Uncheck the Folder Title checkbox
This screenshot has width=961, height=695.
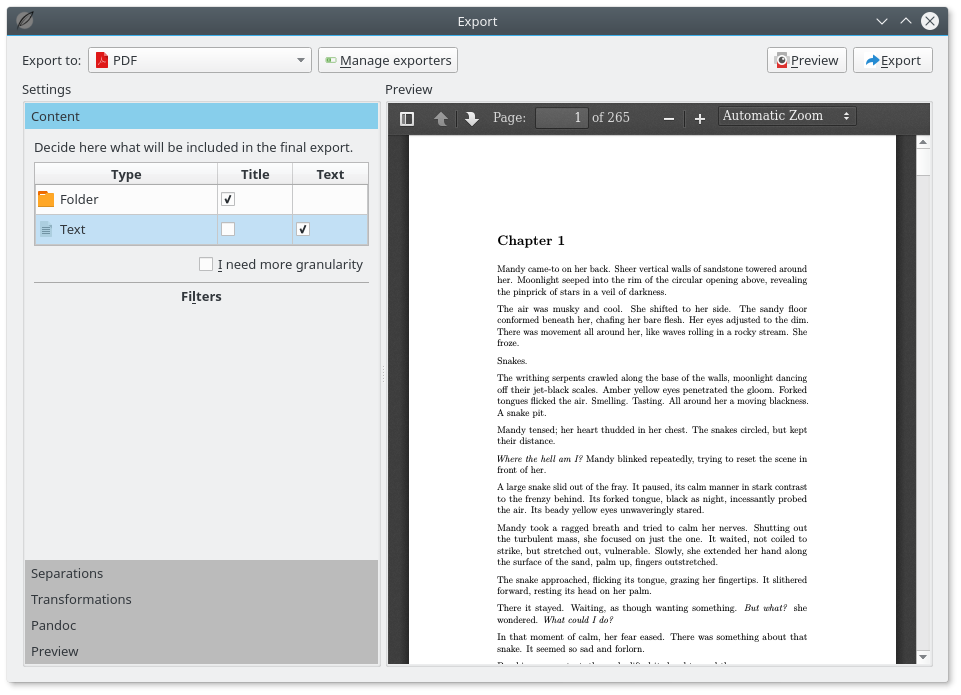point(228,199)
